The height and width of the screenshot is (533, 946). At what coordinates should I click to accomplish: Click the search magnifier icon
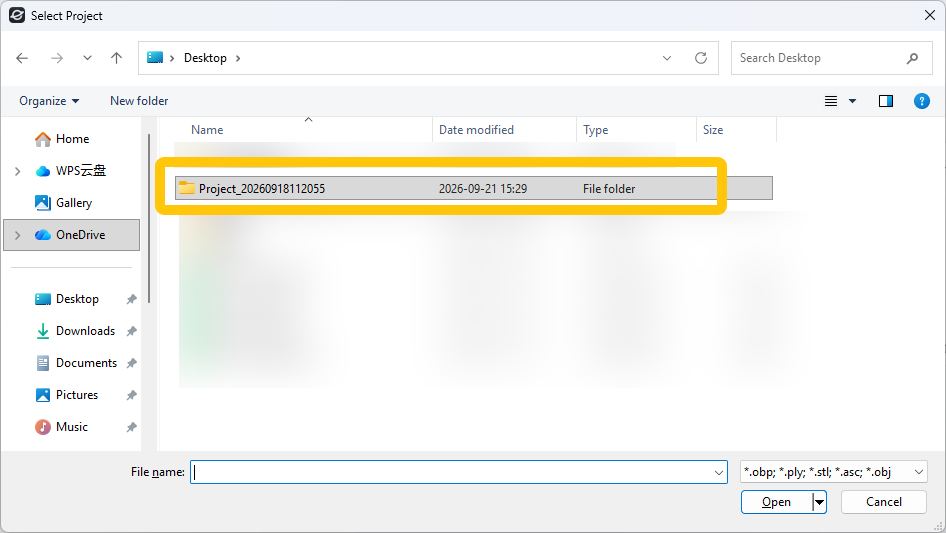912,58
